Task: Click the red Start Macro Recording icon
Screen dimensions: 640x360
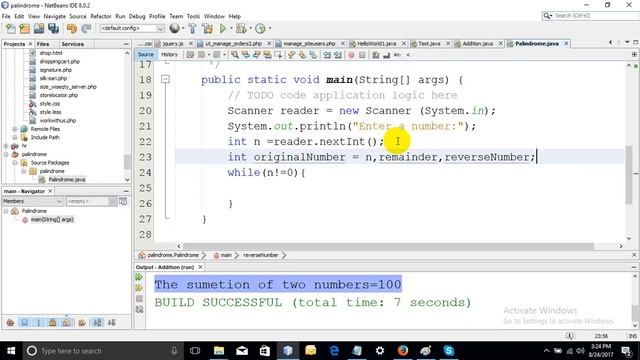Action: pos(351,55)
